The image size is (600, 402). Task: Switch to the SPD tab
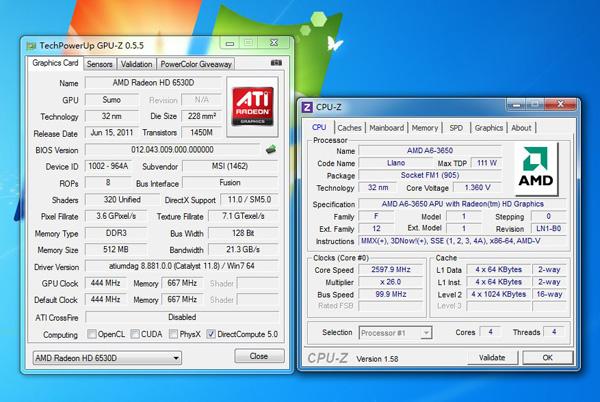(456, 128)
